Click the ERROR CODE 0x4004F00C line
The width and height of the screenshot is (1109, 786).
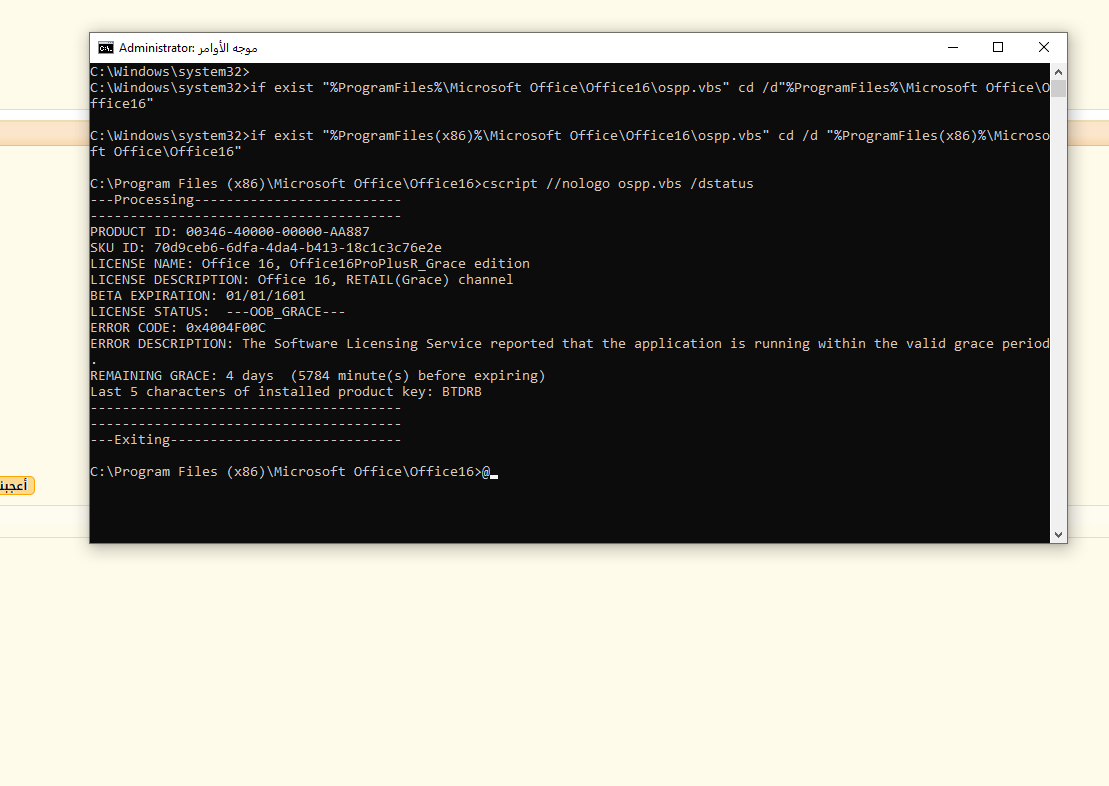(x=178, y=328)
